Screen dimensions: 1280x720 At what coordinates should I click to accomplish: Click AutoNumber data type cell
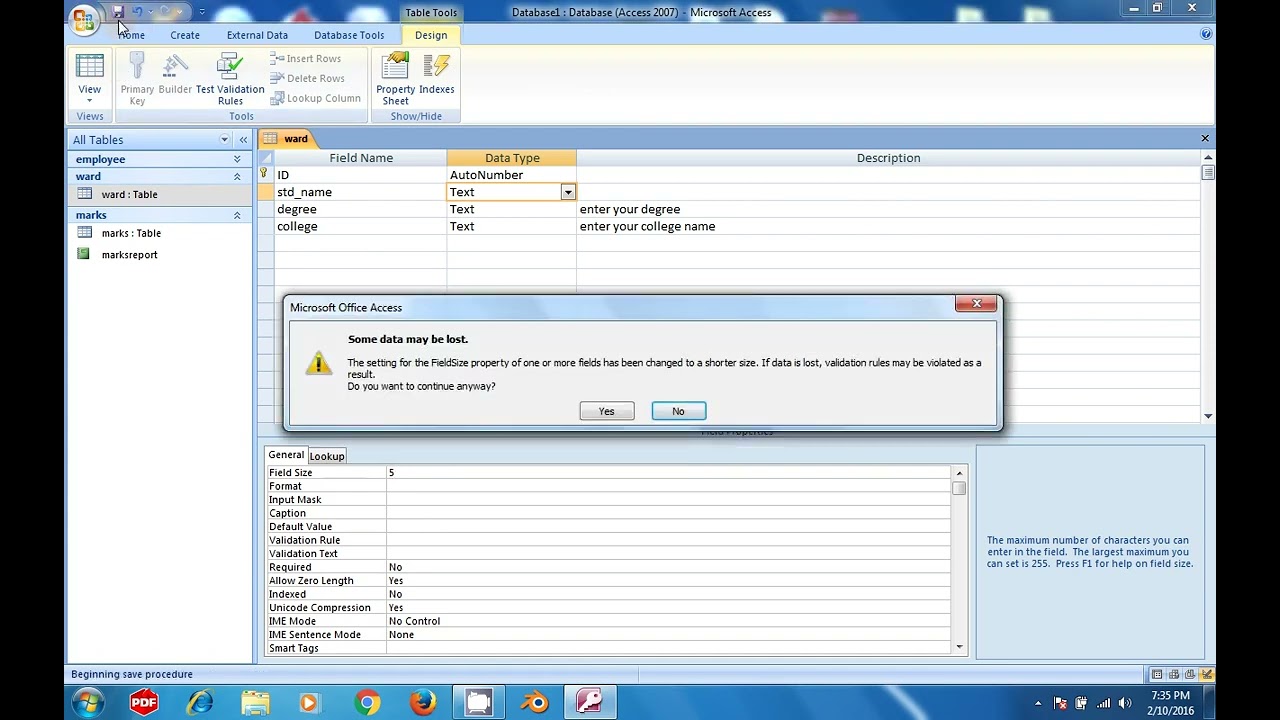[511, 175]
